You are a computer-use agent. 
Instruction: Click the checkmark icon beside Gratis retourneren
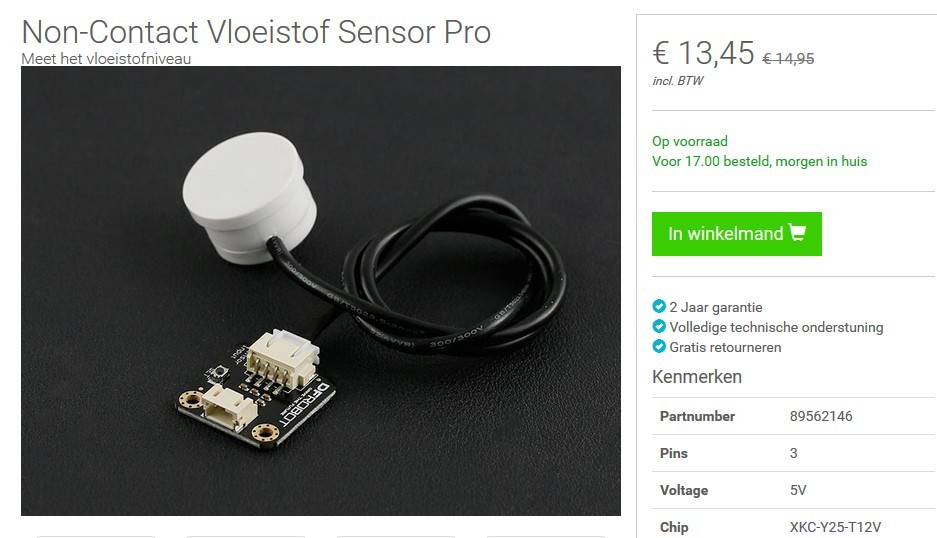[659, 346]
